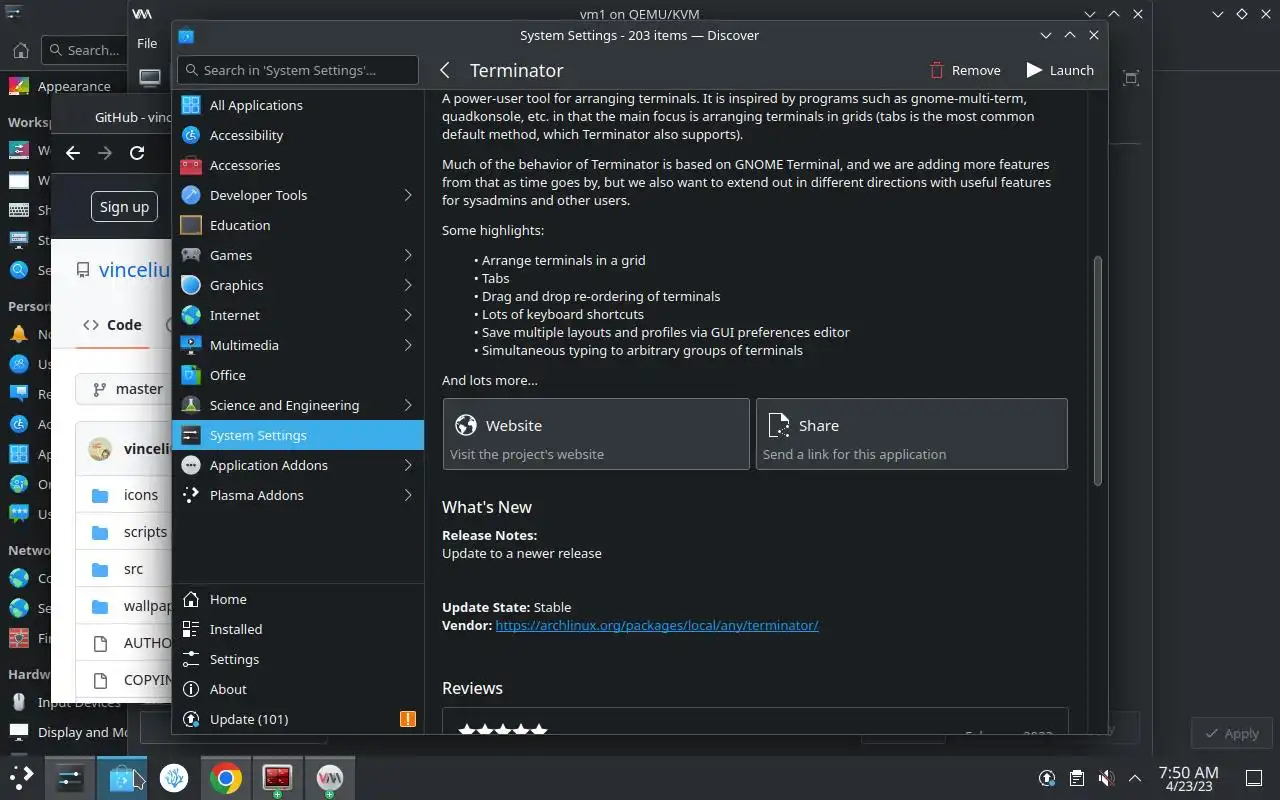1280x800 pixels.
Task: Open the application launcher in taskbar
Action: point(22,777)
